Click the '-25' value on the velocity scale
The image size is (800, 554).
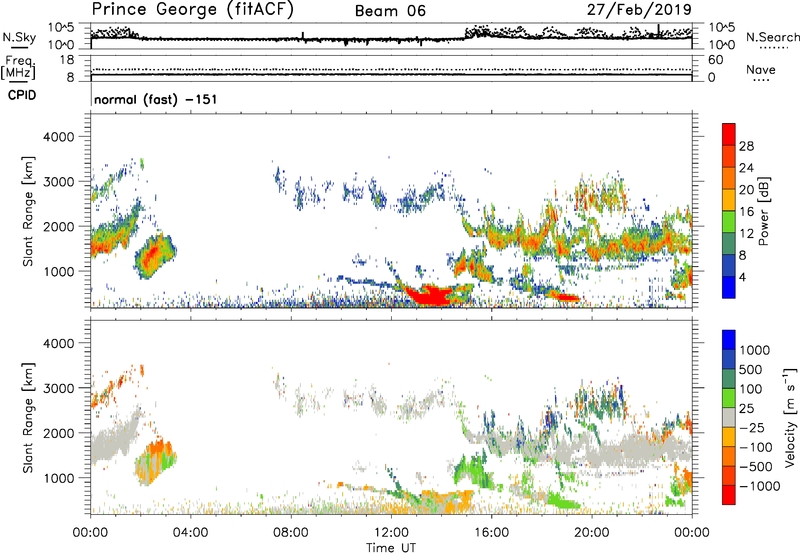pyautogui.click(x=752, y=427)
